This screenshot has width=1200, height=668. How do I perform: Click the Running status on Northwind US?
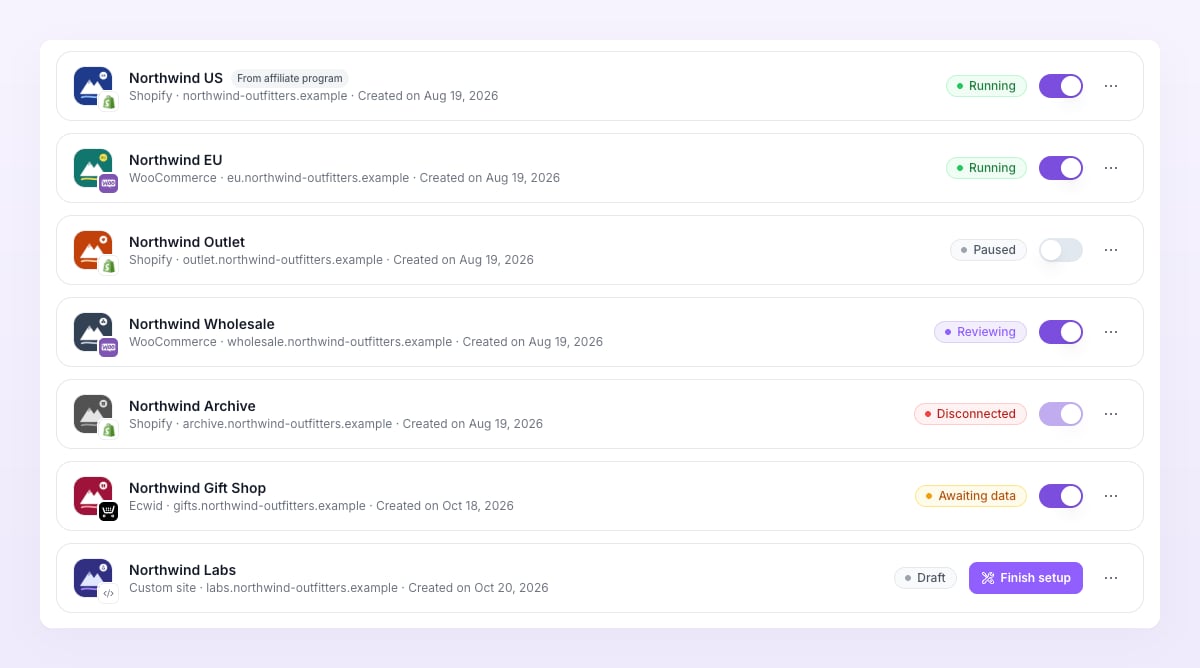pyautogui.click(x=986, y=86)
